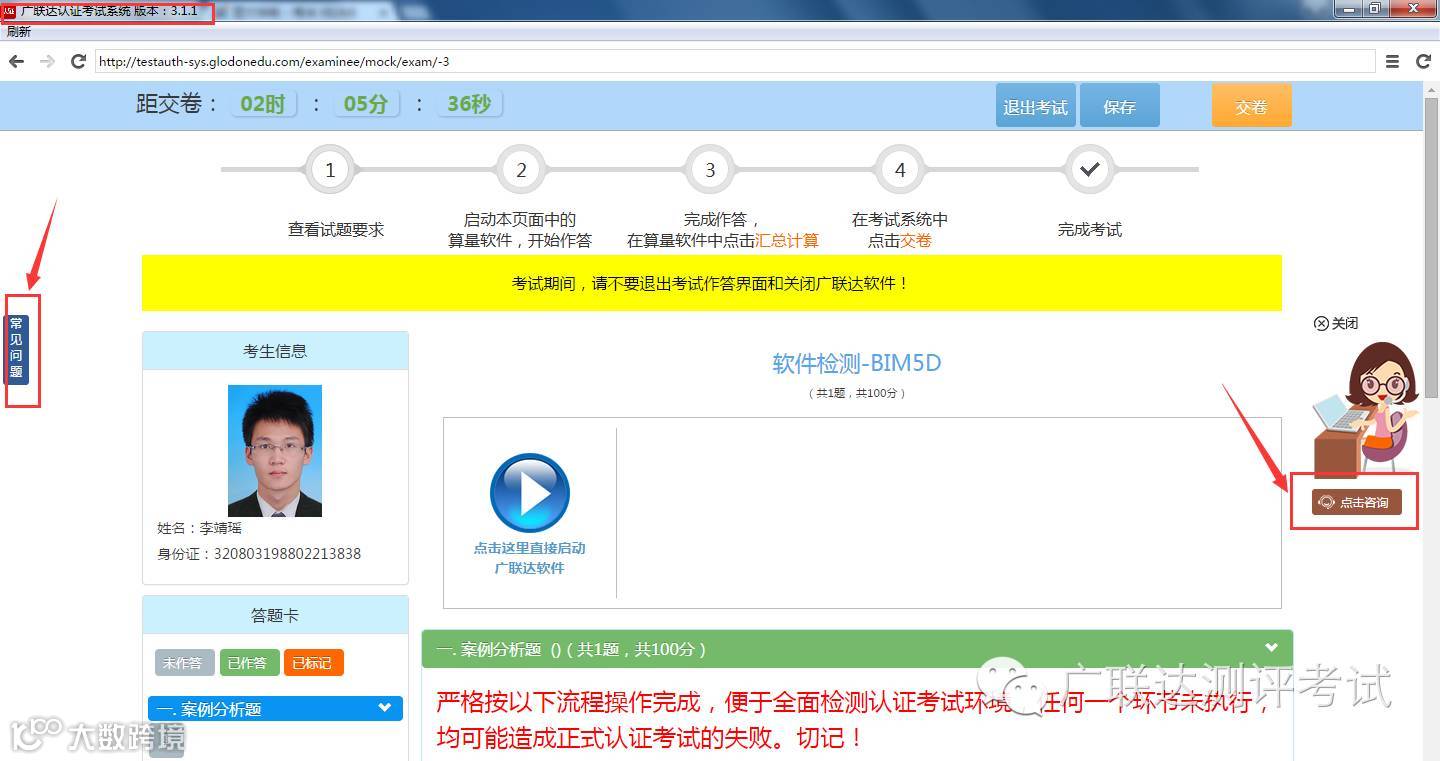Submit the exam with 交卷 button
This screenshot has height=761, width=1440.
coord(1251,105)
